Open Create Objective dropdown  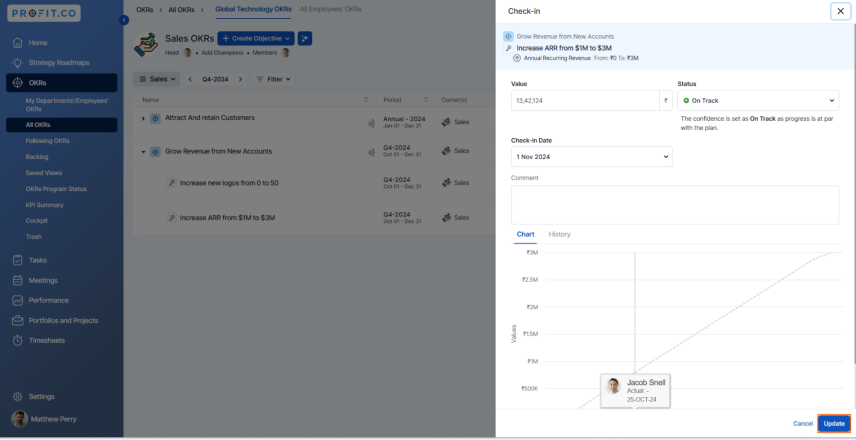click(x=256, y=39)
